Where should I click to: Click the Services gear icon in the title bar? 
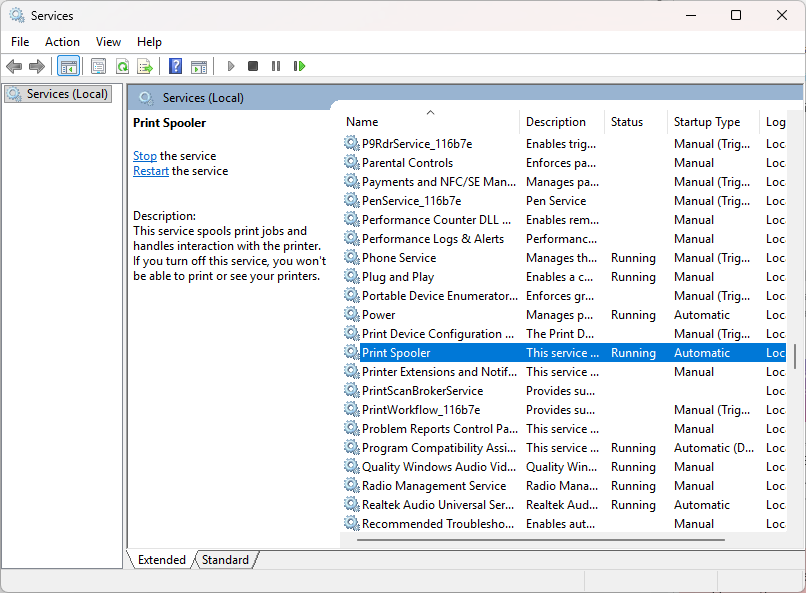[x=17, y=15]
